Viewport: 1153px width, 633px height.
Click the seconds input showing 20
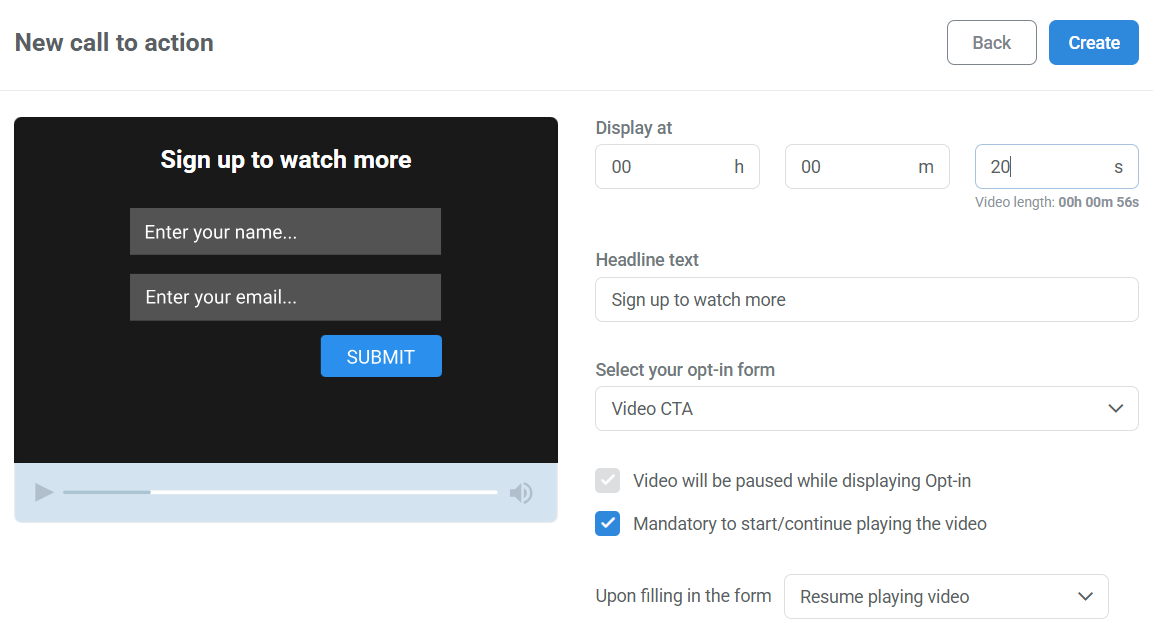(x=1056, y=166)
